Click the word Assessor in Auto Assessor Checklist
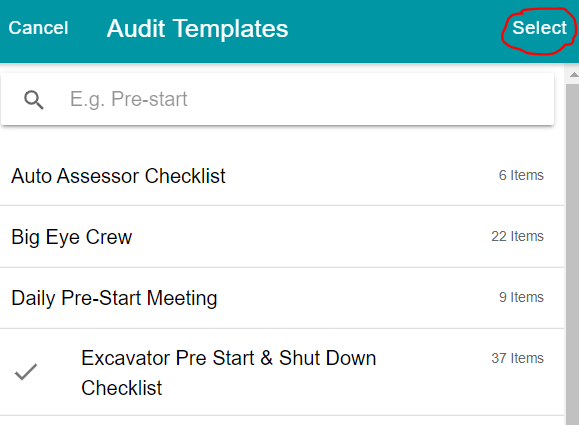The width and height of the screenshot is (579, 425). (98, 176)
